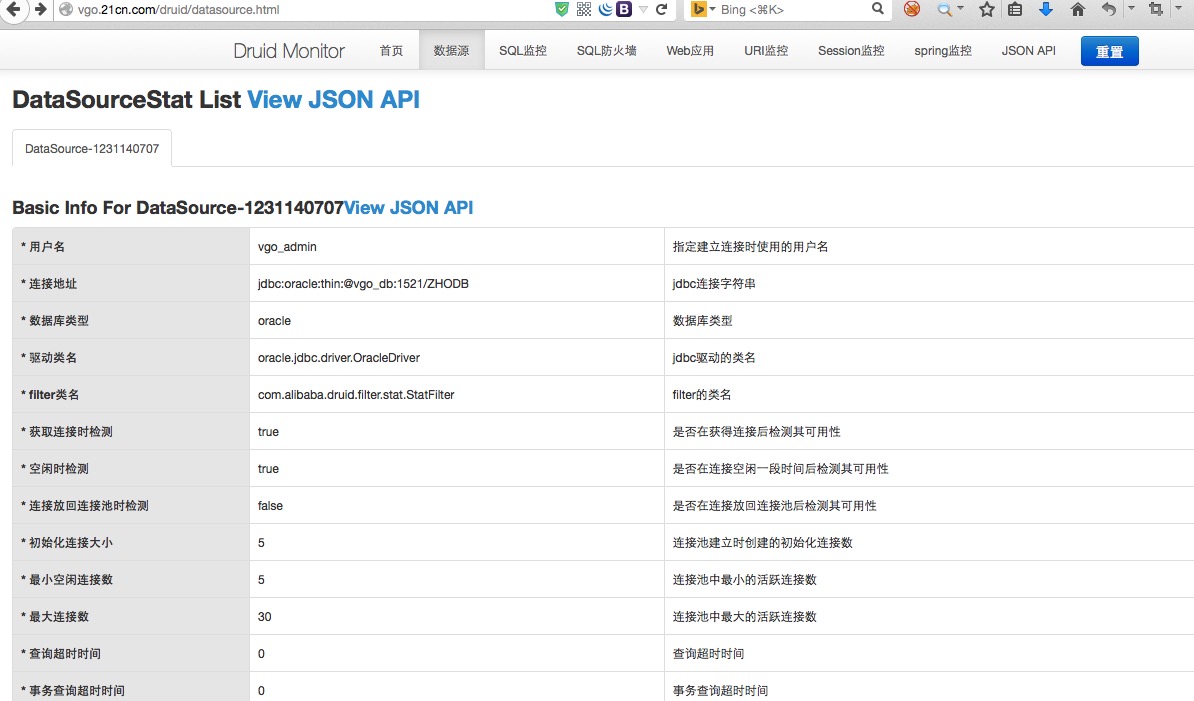
Task: Bookmark this page with star icon
Action: click(x=987, y=9)
